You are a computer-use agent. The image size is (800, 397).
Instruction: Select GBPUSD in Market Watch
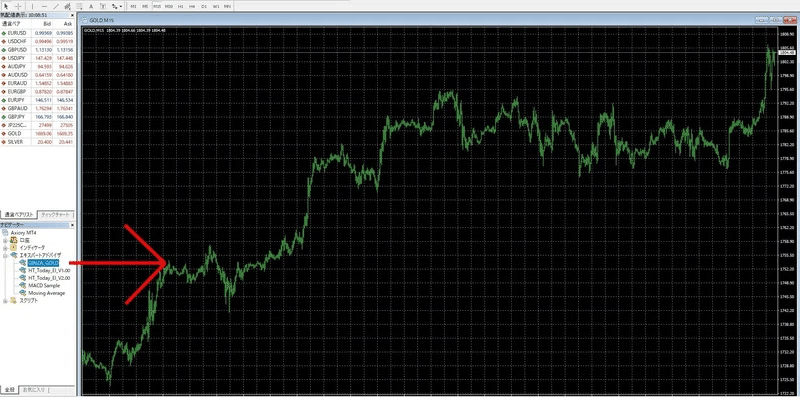(x=37, y=50)
